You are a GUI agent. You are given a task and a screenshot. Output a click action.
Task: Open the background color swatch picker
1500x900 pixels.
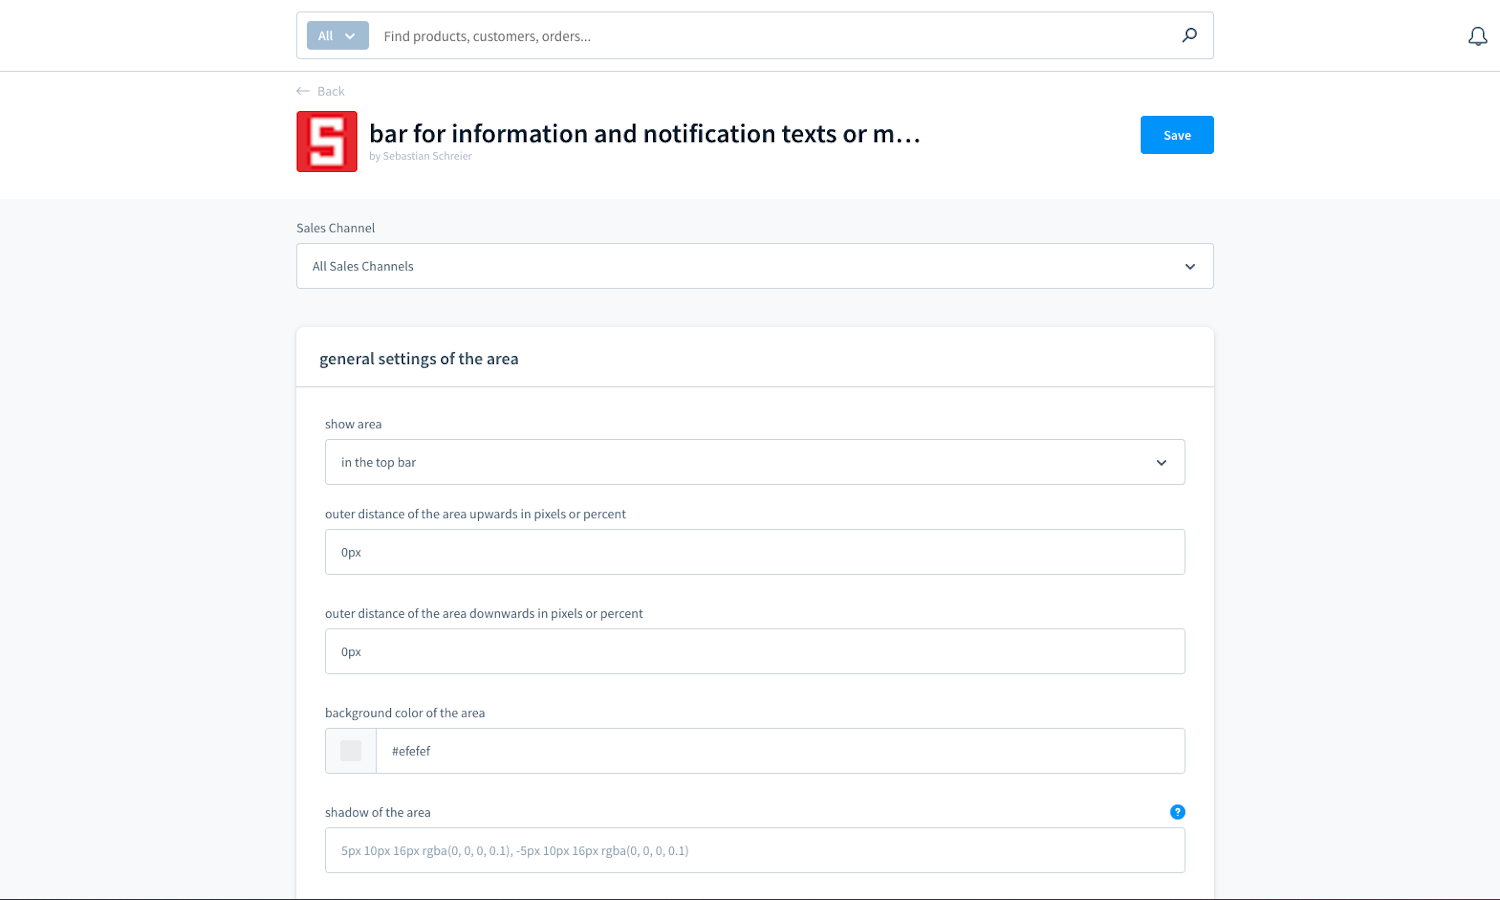point(350,750)
